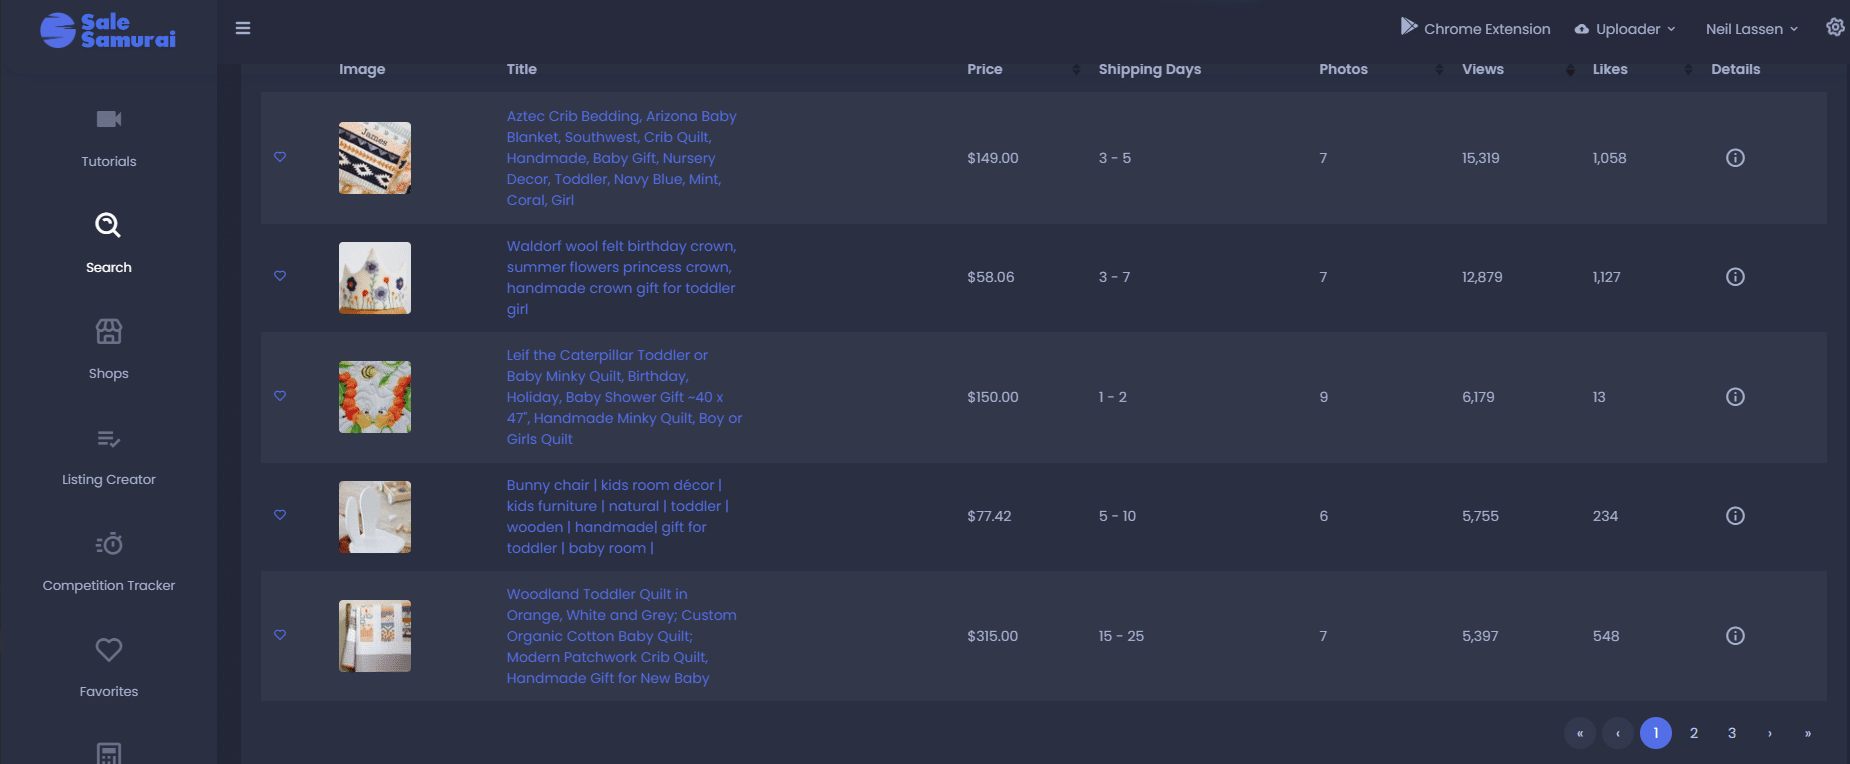Screen dimensions: 1850x764
Task: Open the Aztec Crib Bedding thumbnail
Action: pos(375,158)
